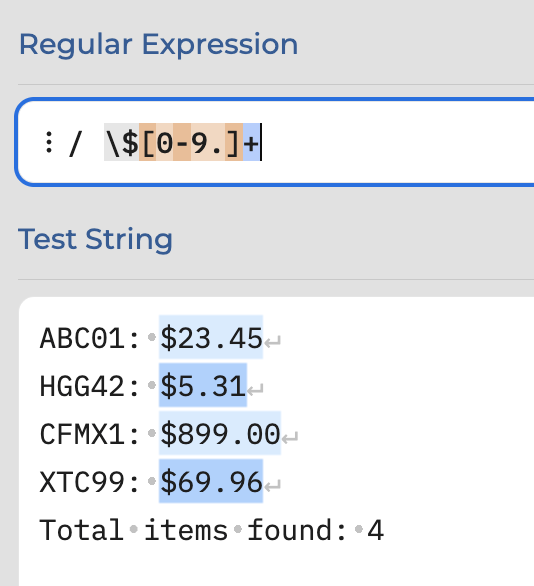The height and width of the screenshot is (586, 534).
Task: Click the period inside the character class
Action: (x=217, y=142)
